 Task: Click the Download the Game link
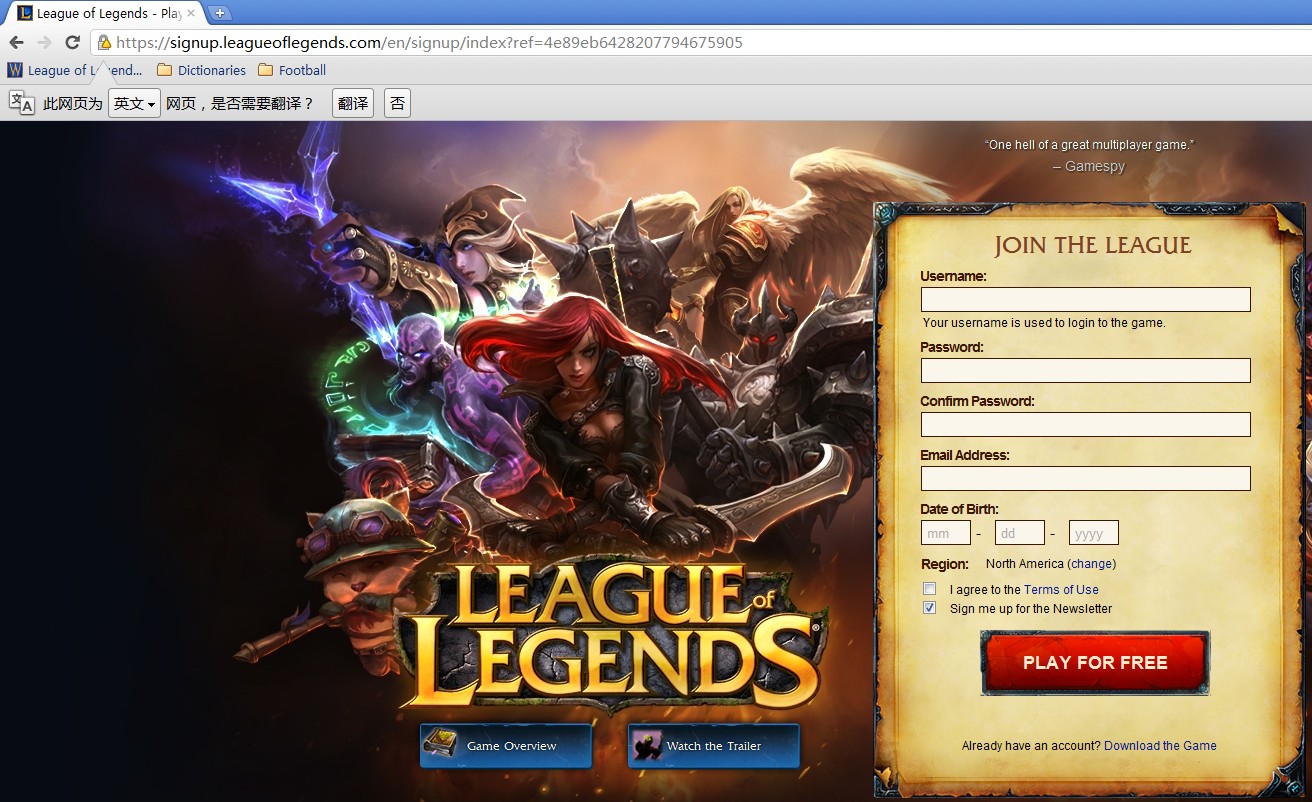(x=1160, y=746)
